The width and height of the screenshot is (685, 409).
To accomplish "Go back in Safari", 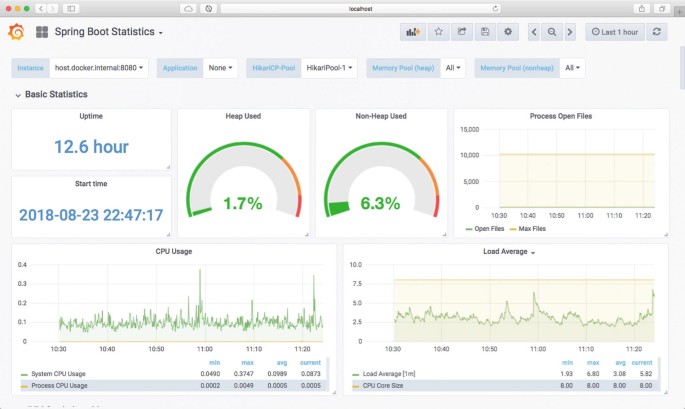I will coord(41,8).
